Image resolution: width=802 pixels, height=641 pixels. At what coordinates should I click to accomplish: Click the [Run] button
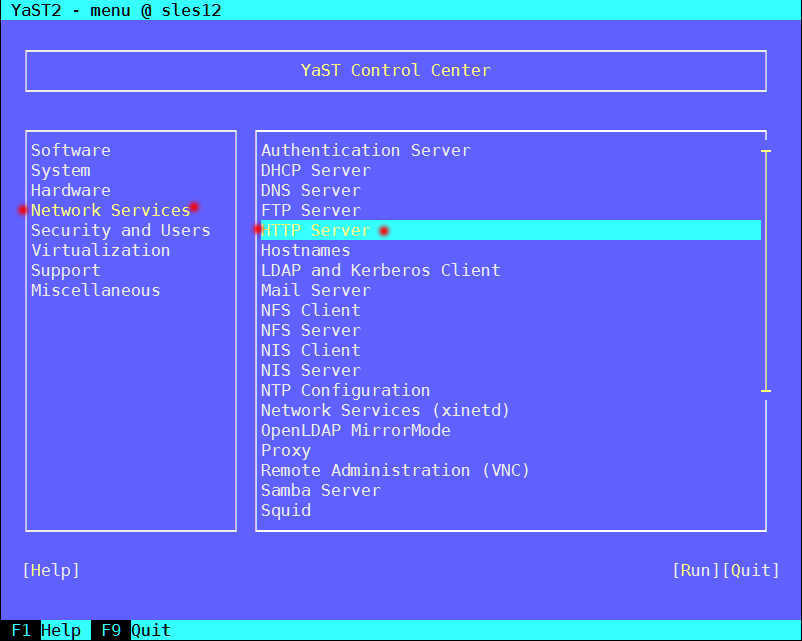click(696, 570)
